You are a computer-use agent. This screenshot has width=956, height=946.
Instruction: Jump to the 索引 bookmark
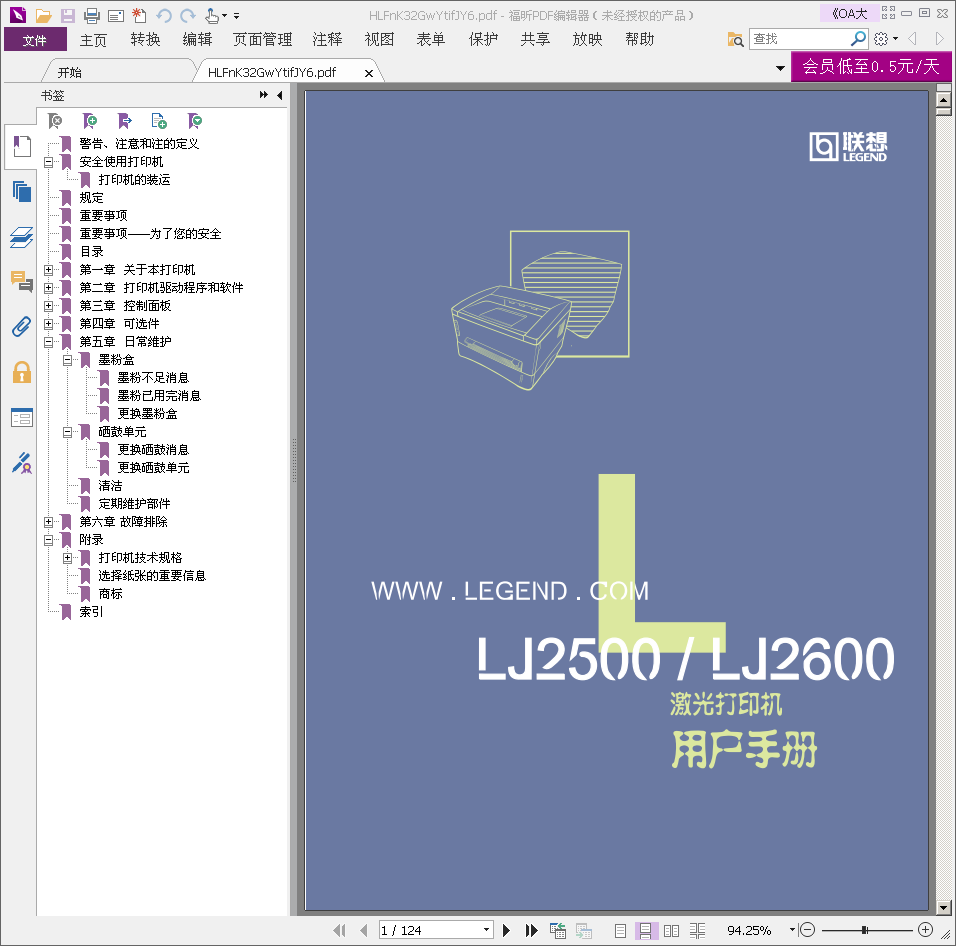91,612
